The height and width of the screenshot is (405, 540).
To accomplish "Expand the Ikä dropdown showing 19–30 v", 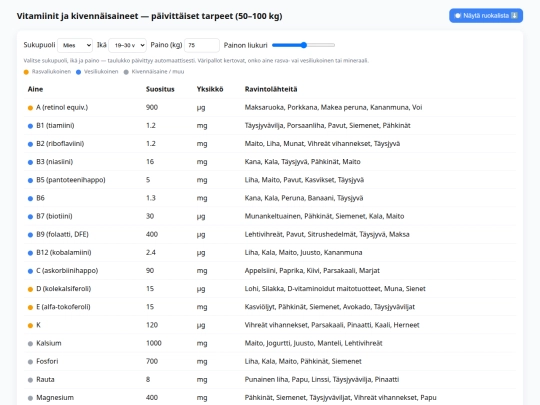I will 127,45.
